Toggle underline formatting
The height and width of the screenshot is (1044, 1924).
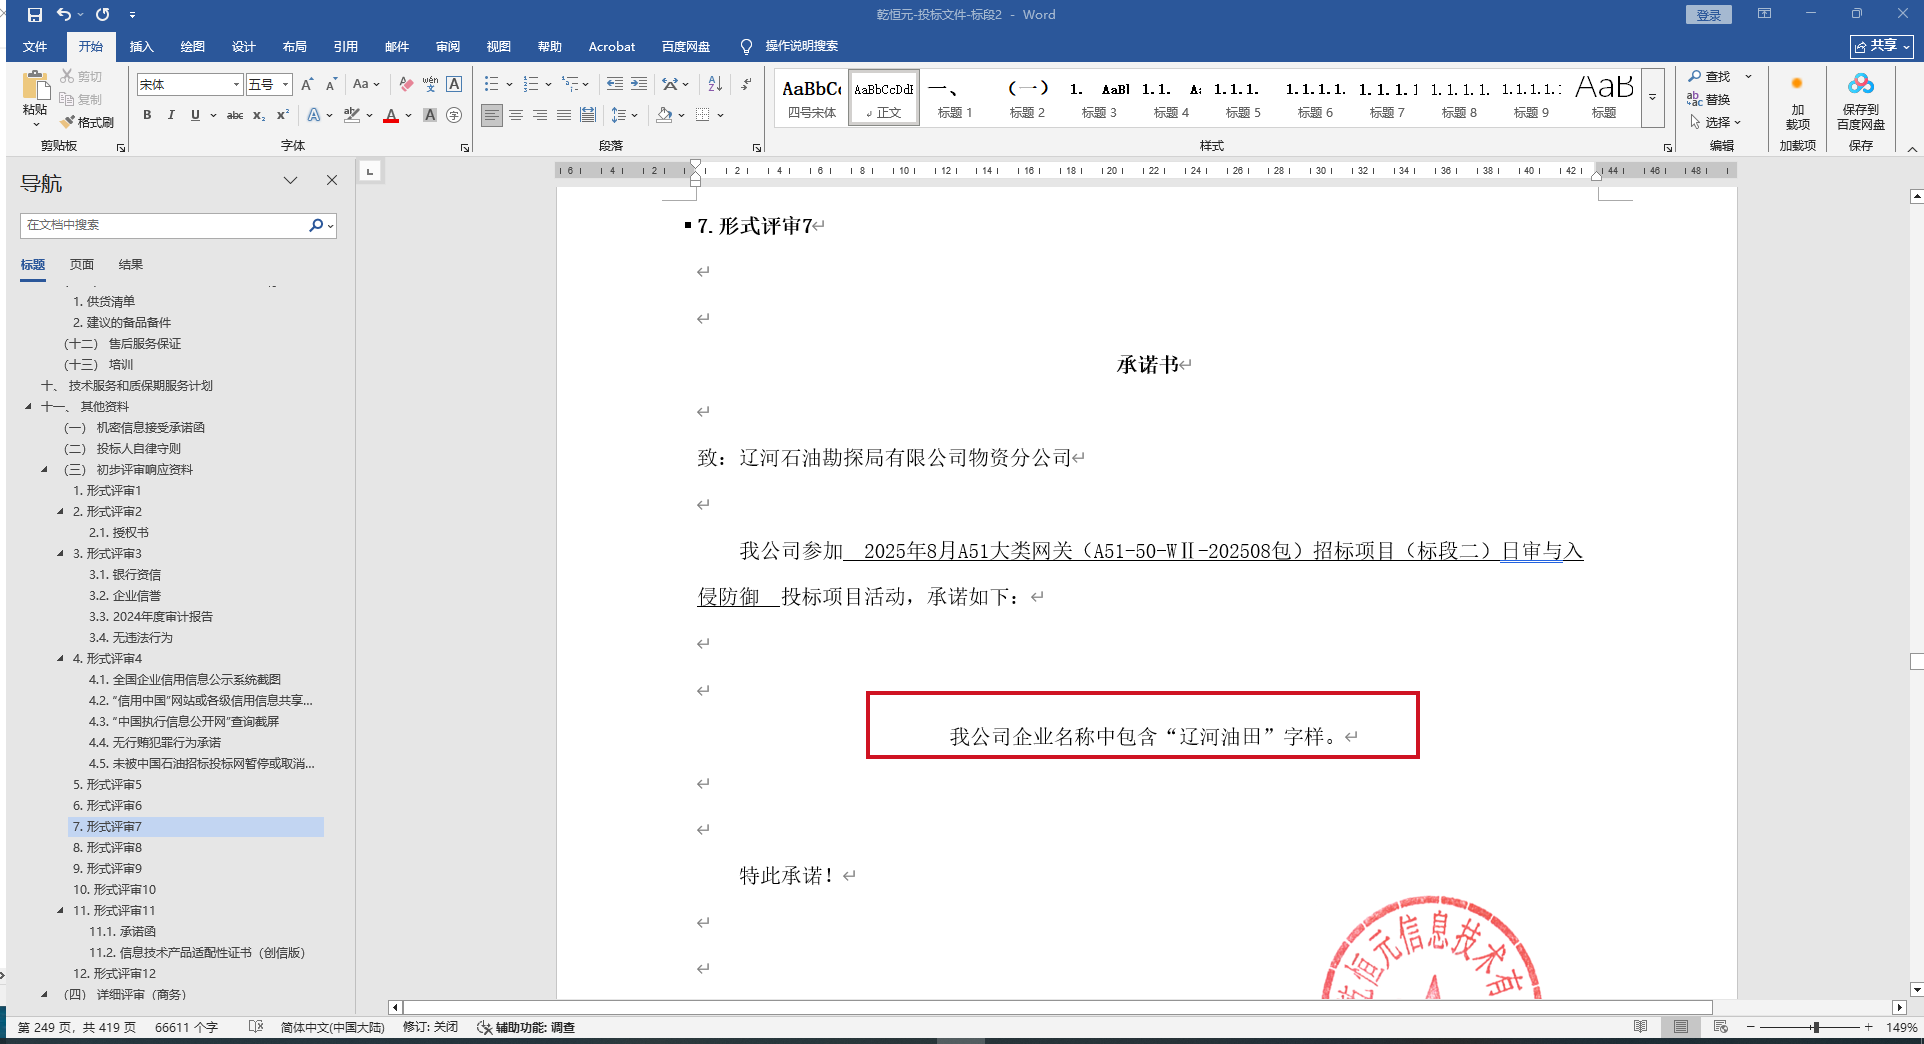click(x=195, y=115)
